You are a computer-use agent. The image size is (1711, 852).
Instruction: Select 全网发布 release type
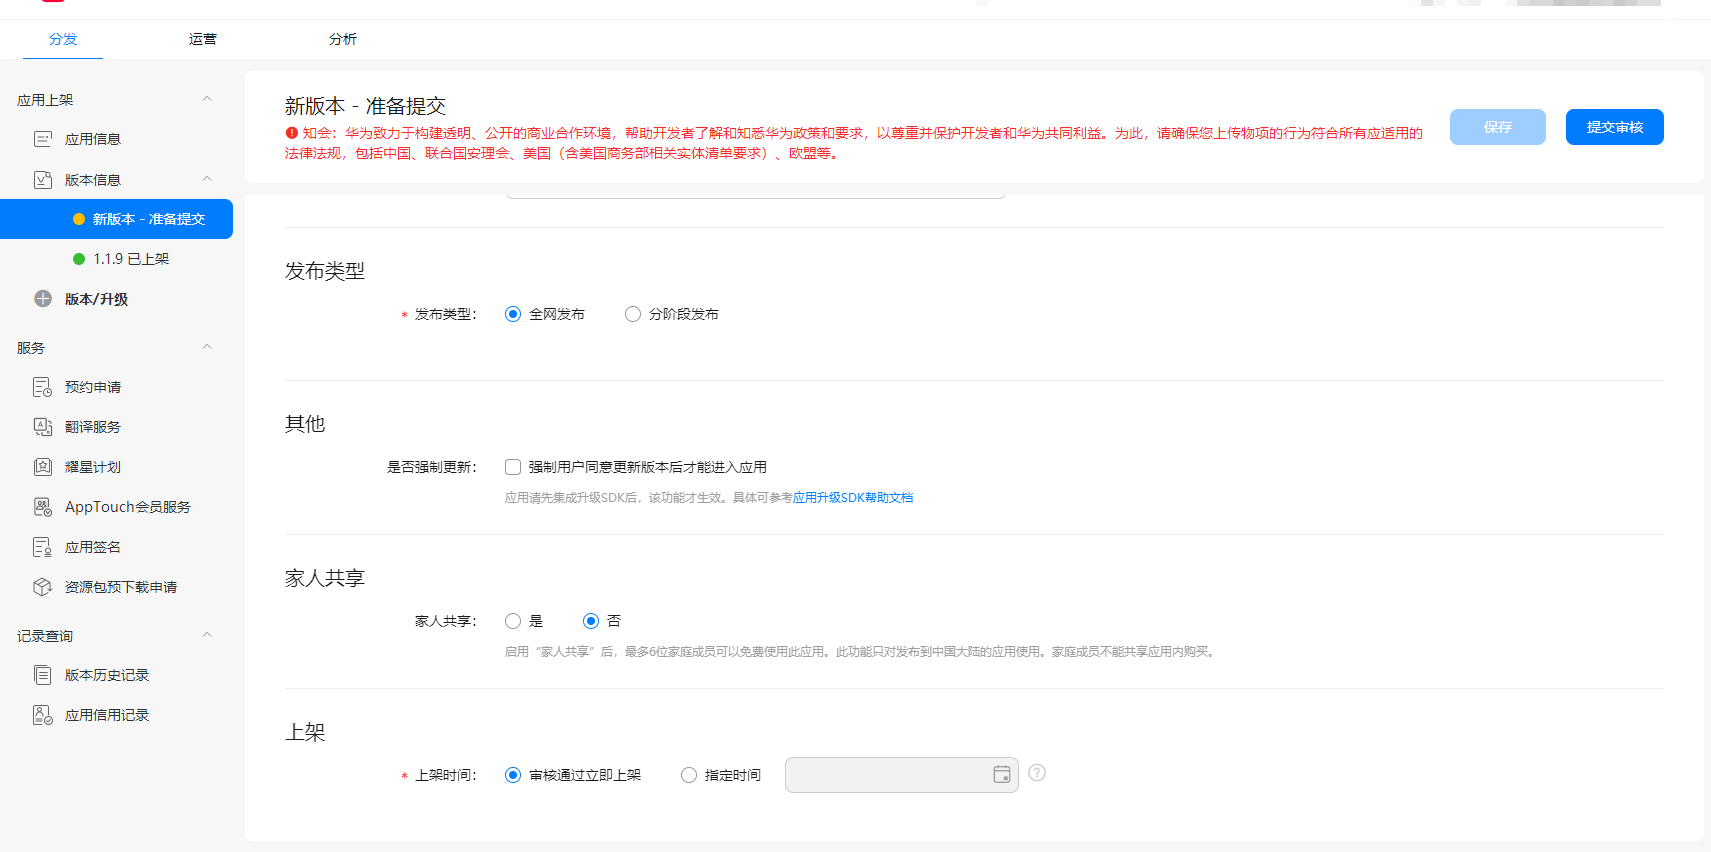(513, 314)
